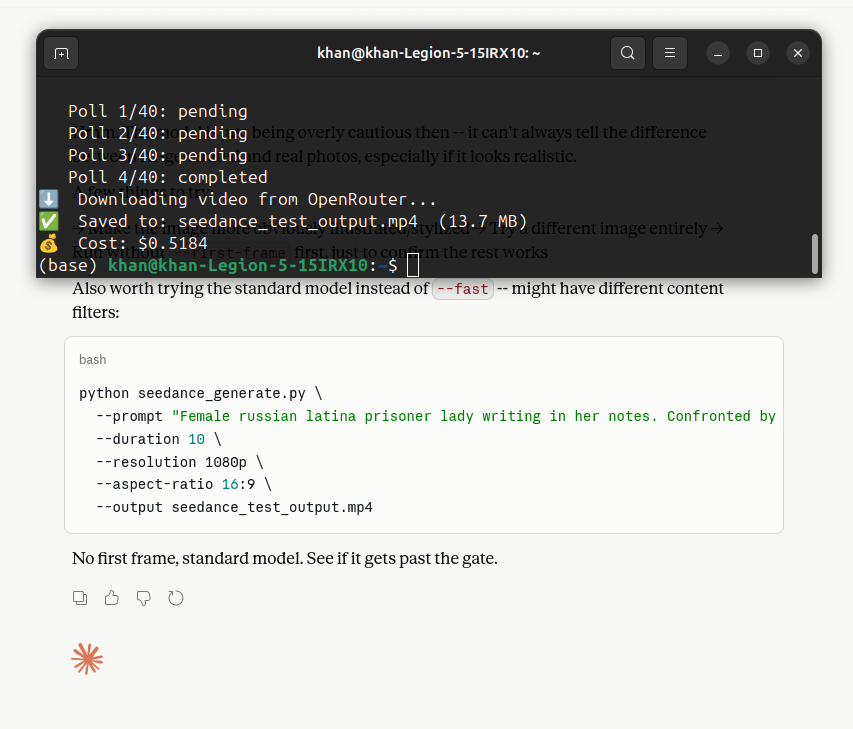This screenshot has width=853, height=729.
Task: Open the terminal hamburger menu
Action: pyautogui.click(x=670, y=53)
